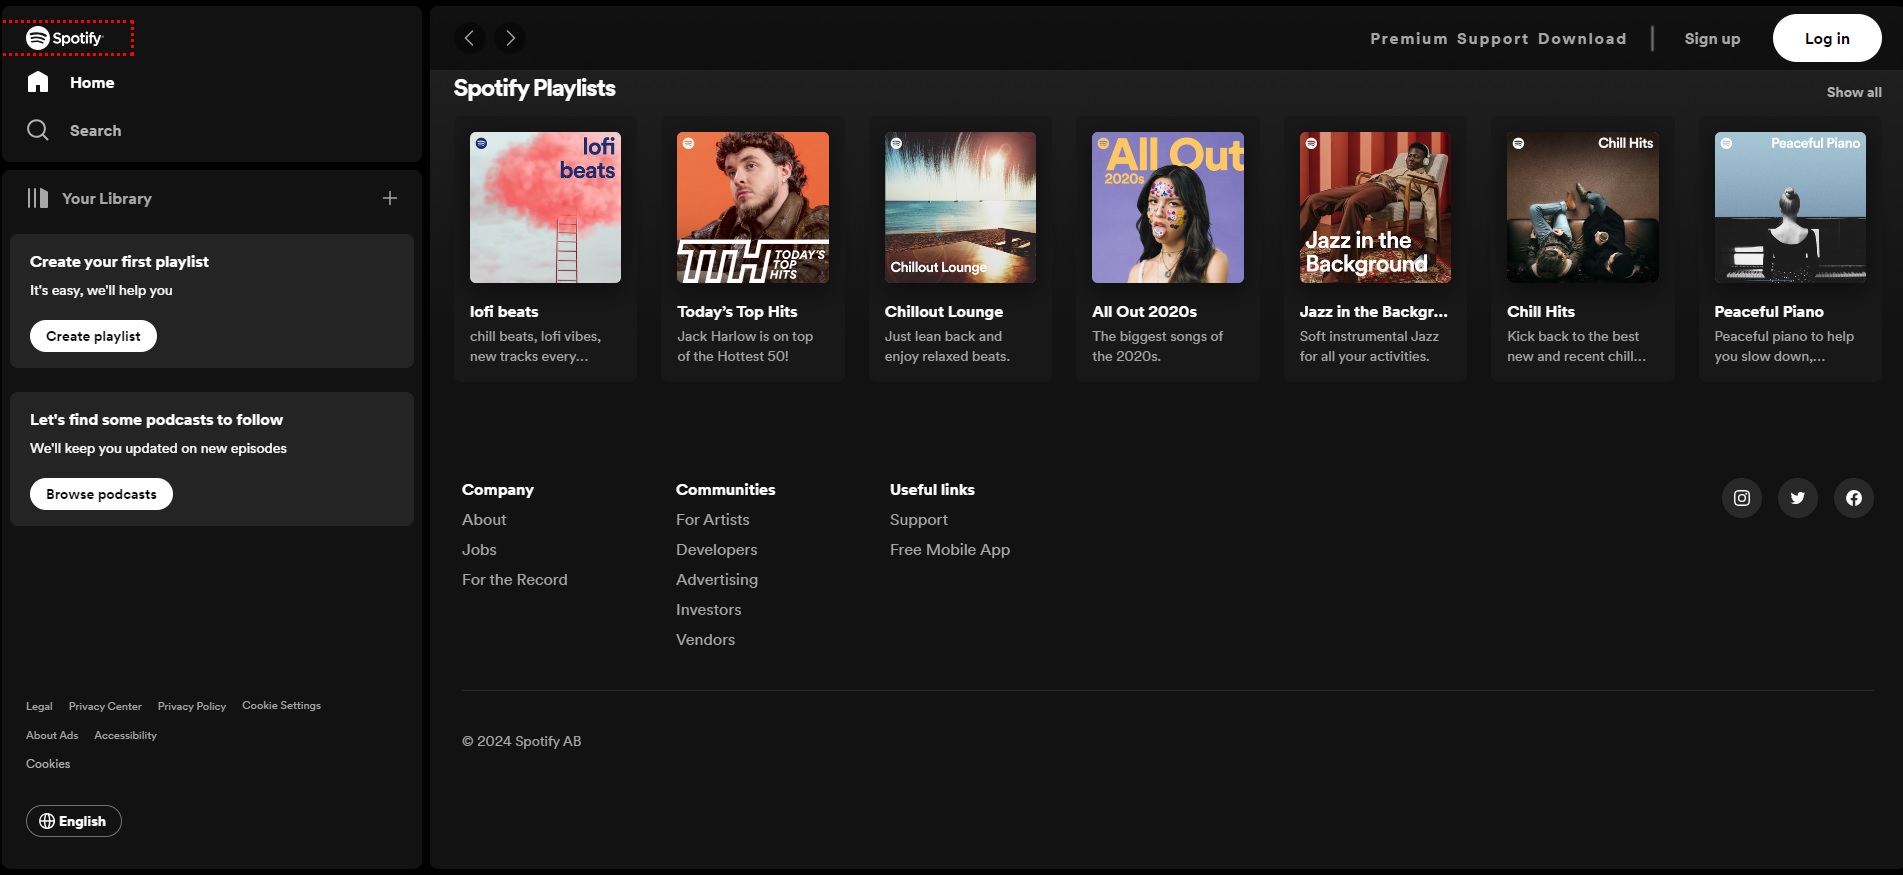This screenshot has height=875, width=1903.
Task: Open Premium link in top bar
Action: pyautogui.click(x=1409, y=38)
